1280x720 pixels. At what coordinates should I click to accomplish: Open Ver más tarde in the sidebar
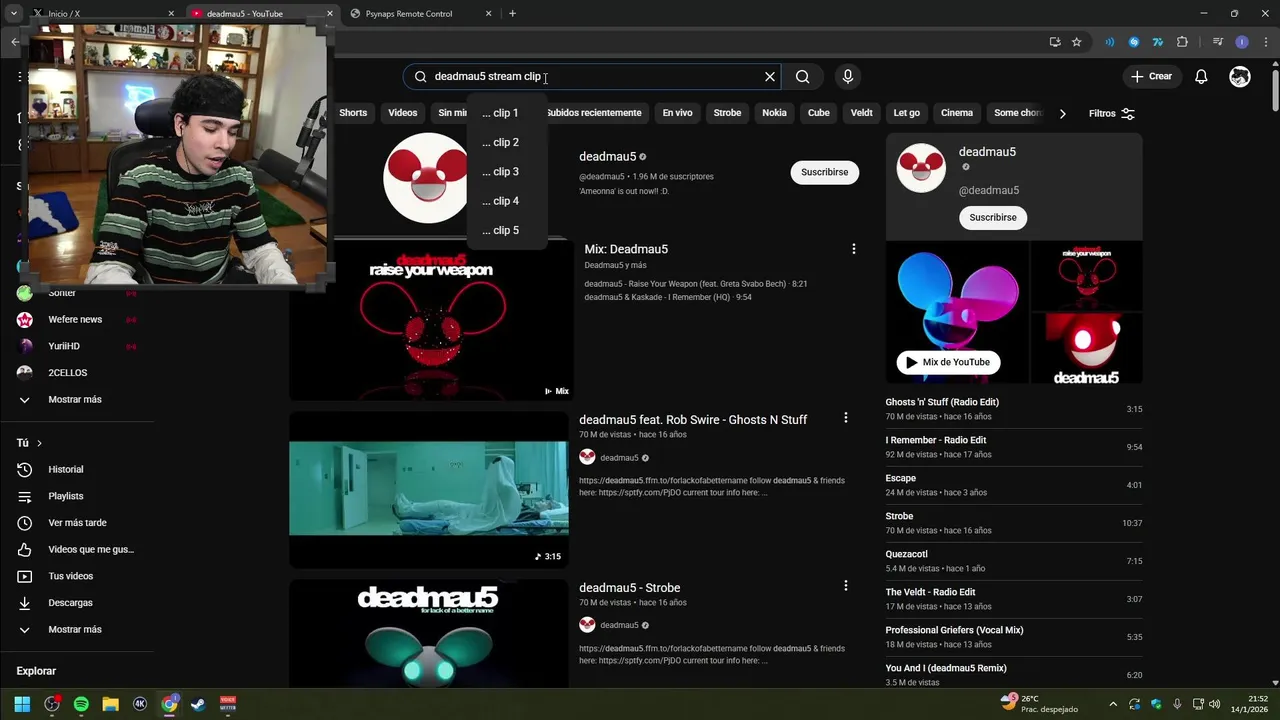77,523
